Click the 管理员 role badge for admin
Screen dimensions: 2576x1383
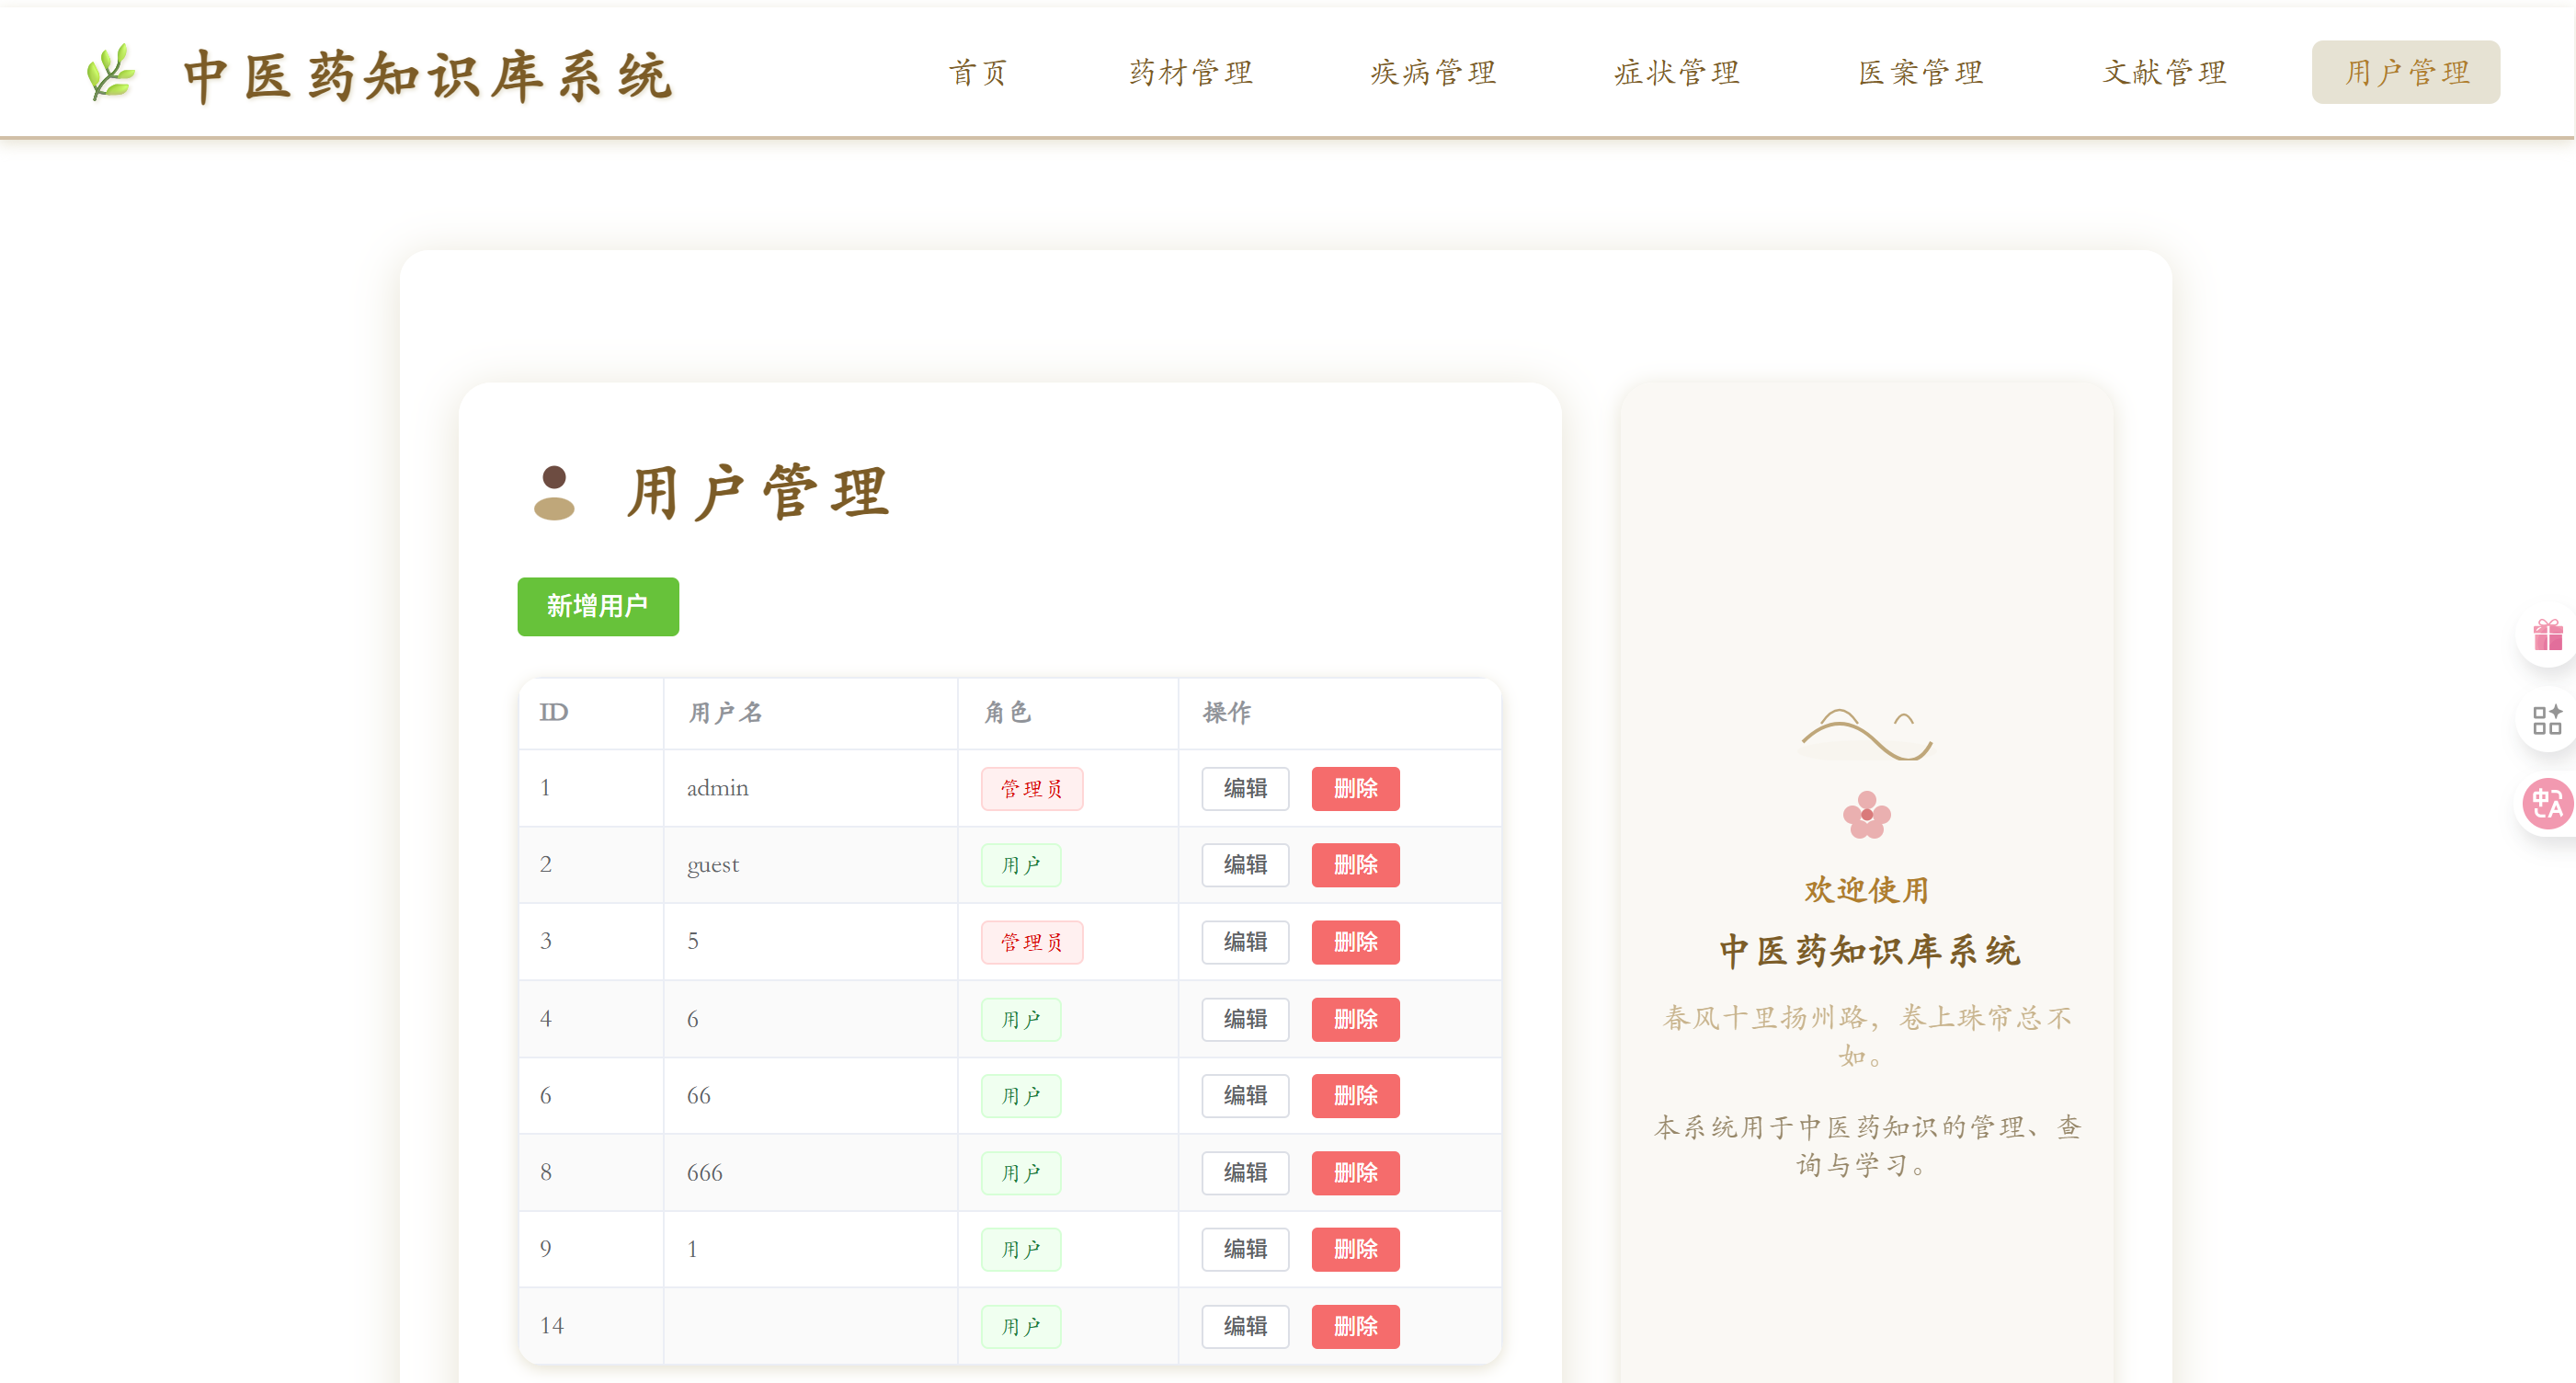coord(1031,789)
